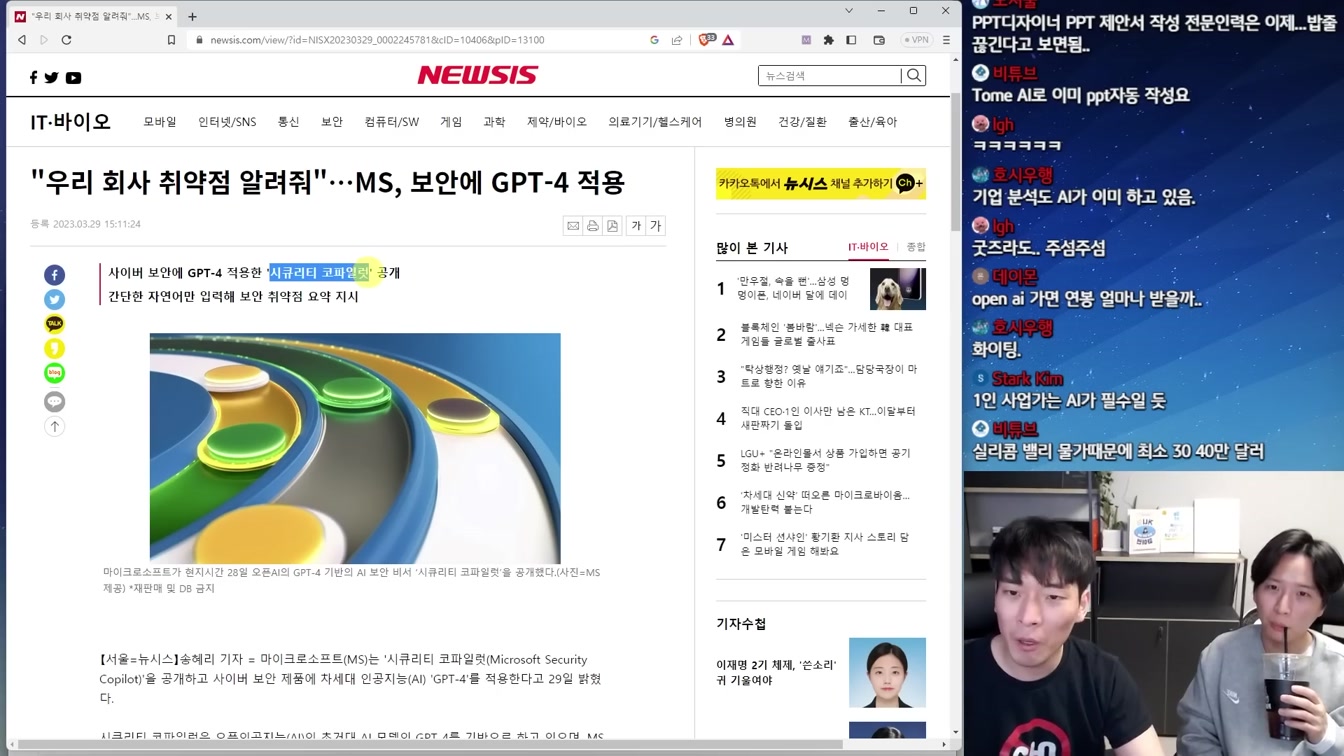Open the share icon in address bar
Image resolution: width=1344 pixels, height=756 pixels.
click(677, 40)
